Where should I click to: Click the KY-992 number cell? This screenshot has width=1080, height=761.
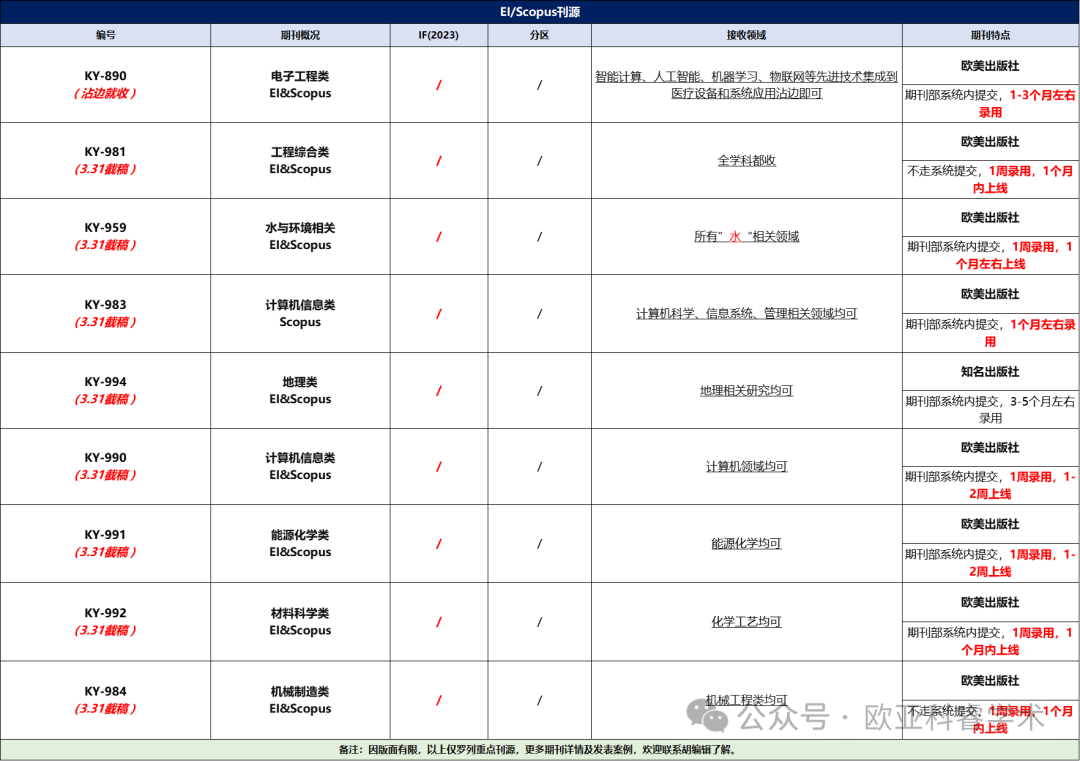105,622
